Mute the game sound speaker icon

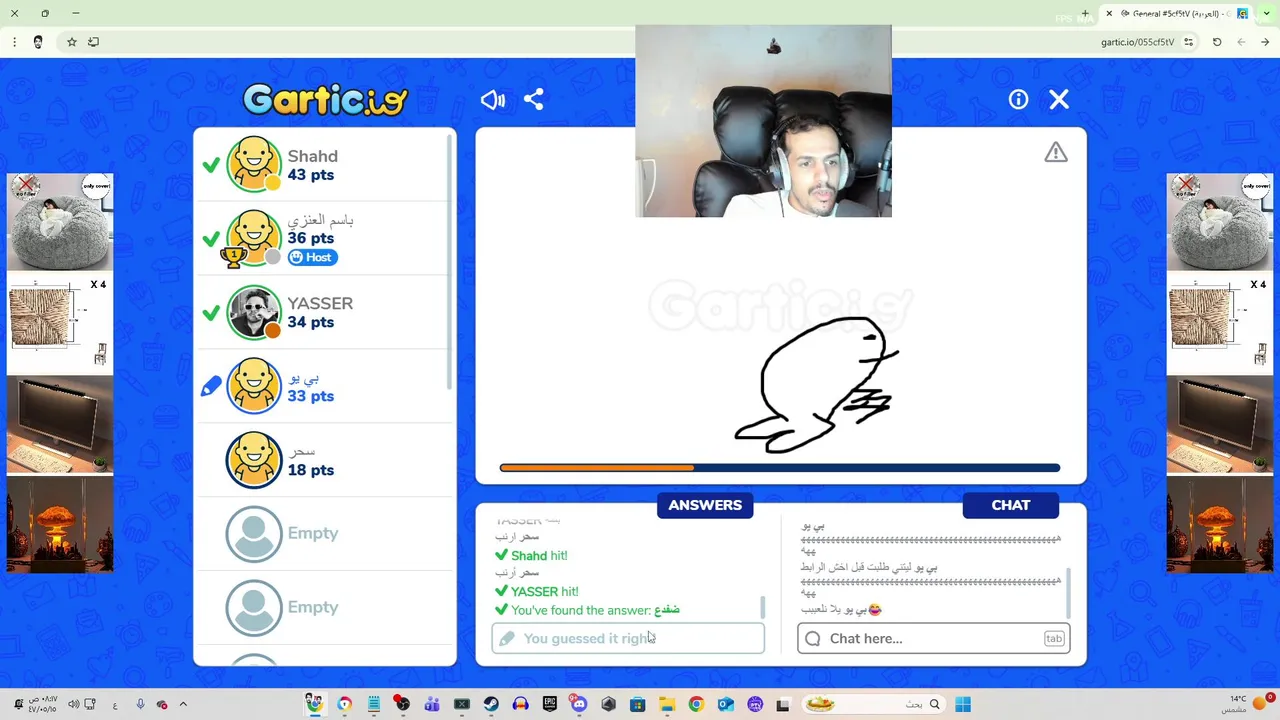click(x=492, y=100)
